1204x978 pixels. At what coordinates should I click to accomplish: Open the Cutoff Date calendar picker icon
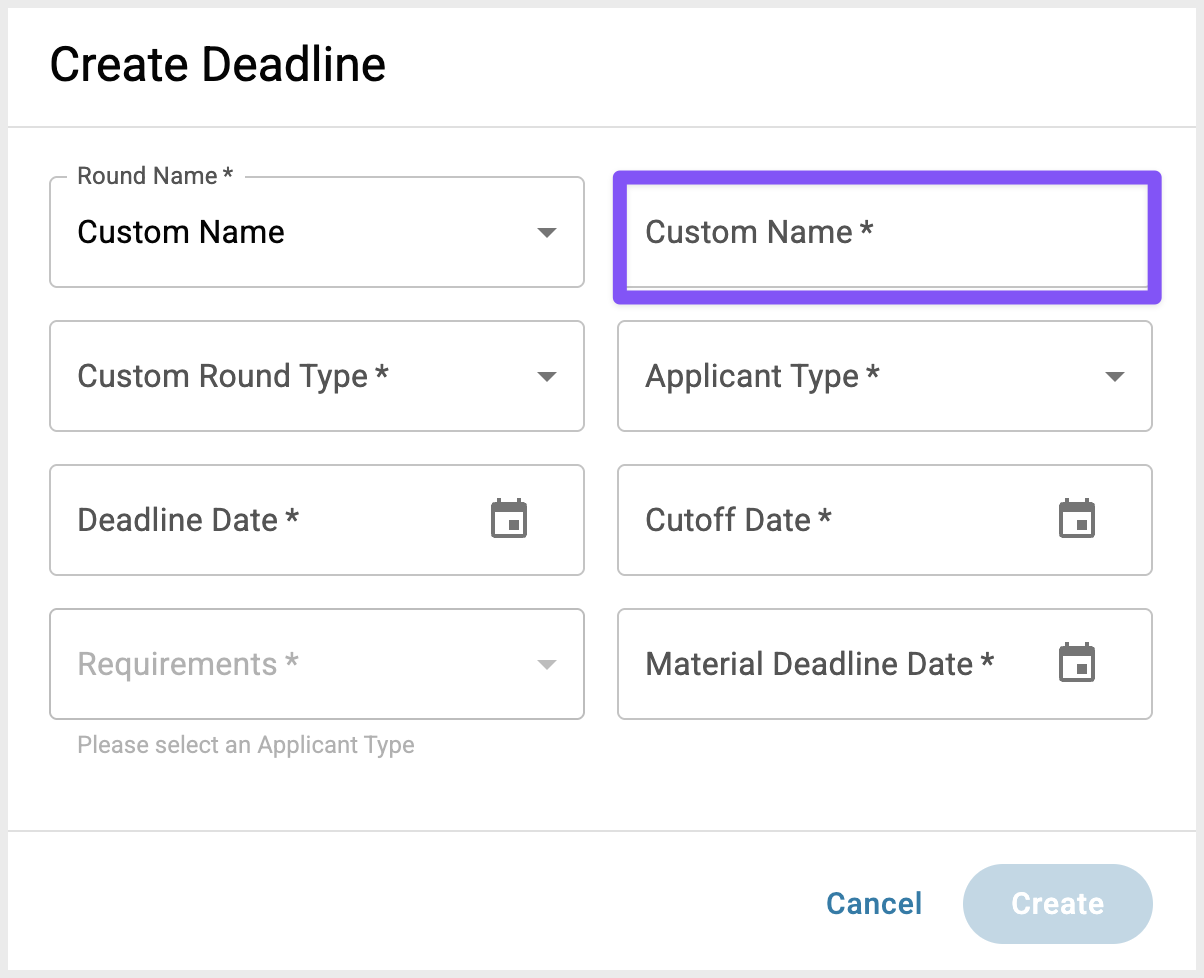(x=1077, y=519)
